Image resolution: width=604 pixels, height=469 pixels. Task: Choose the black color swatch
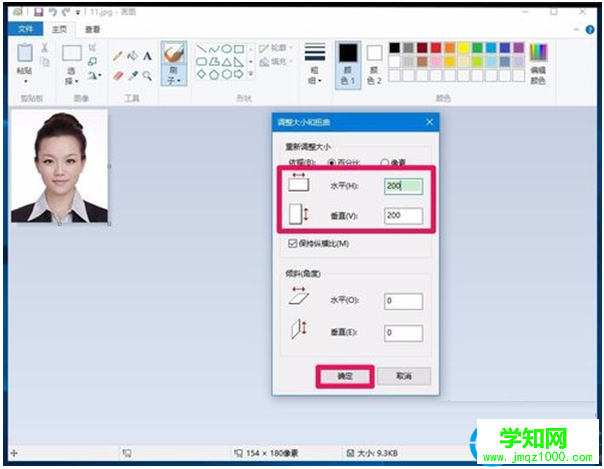click(394, 48)
